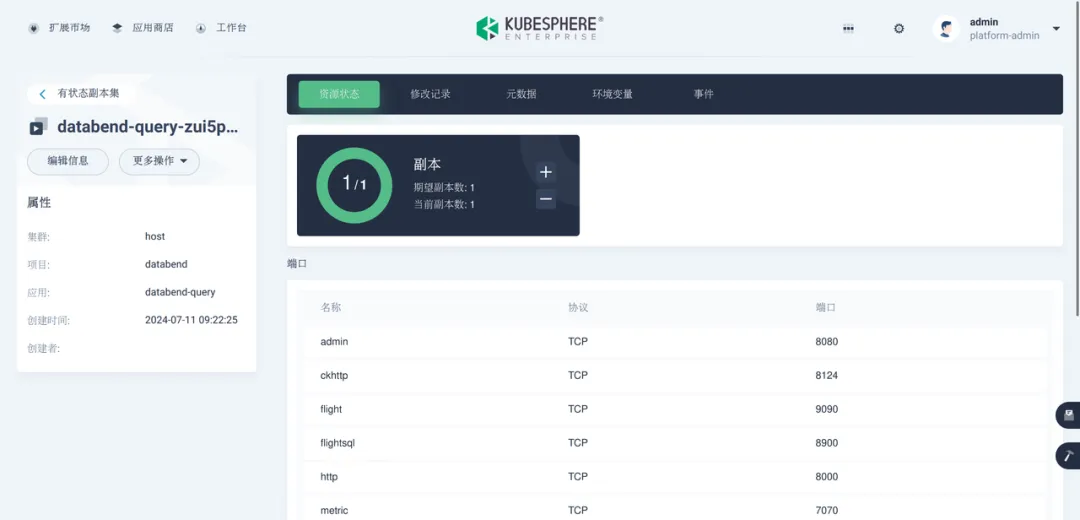Go back via the 有状态副本集 chevron
Screen dimensions: 1080x520
[43, 94]
